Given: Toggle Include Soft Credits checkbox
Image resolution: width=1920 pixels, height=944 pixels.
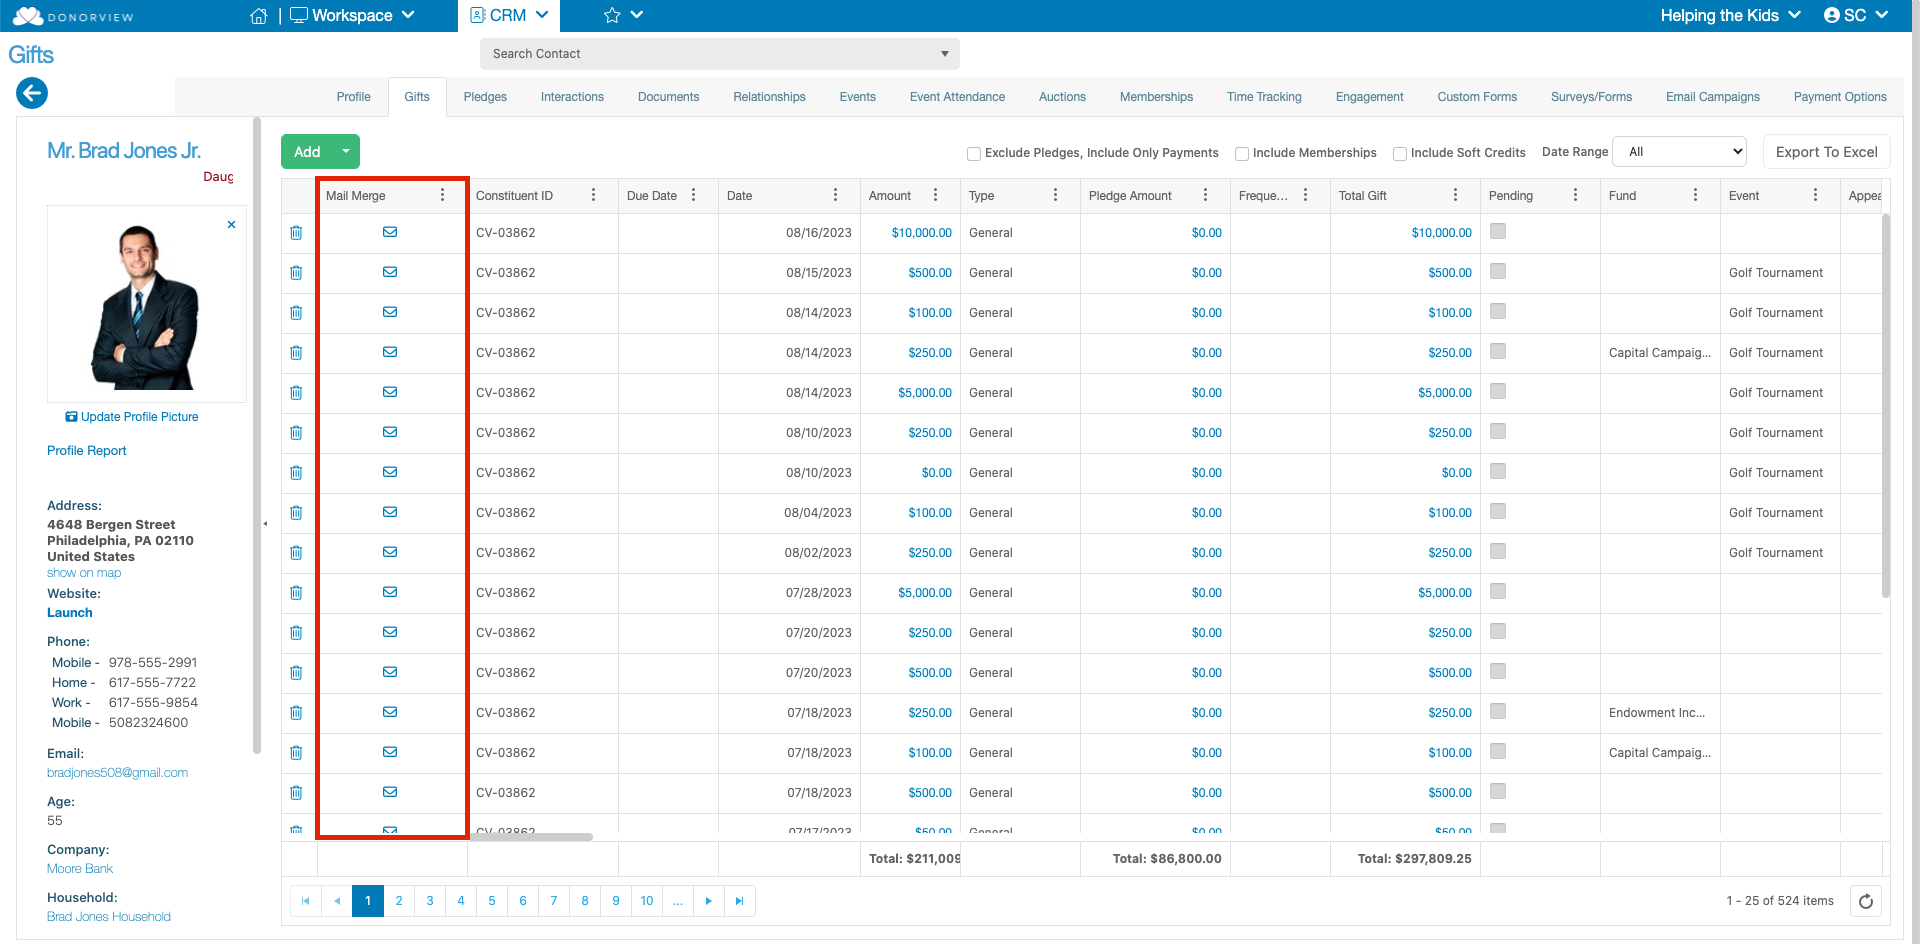Looking at the screenshot, I should [x=1399, y=154].
